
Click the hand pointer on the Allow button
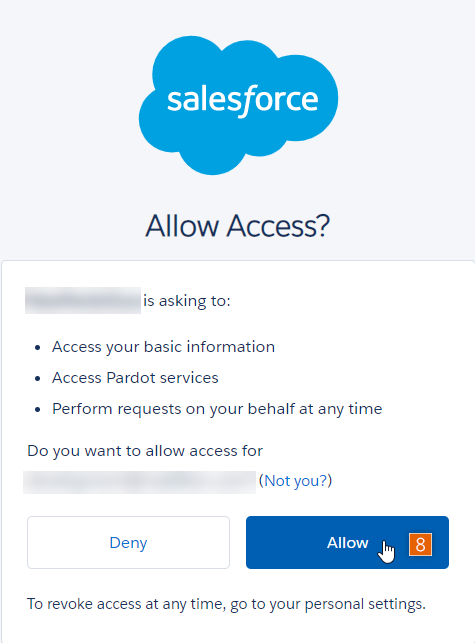386,552
